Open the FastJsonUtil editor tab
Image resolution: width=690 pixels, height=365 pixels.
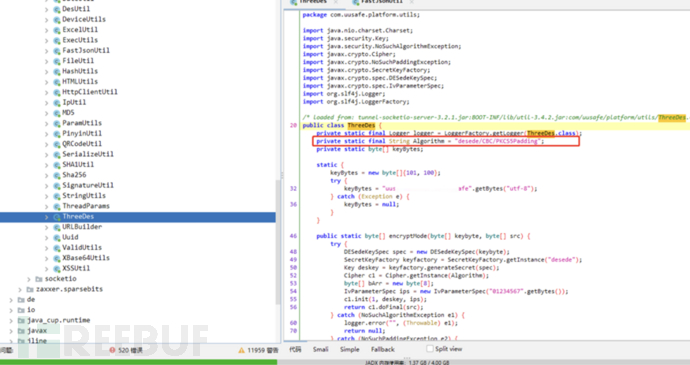381,2
